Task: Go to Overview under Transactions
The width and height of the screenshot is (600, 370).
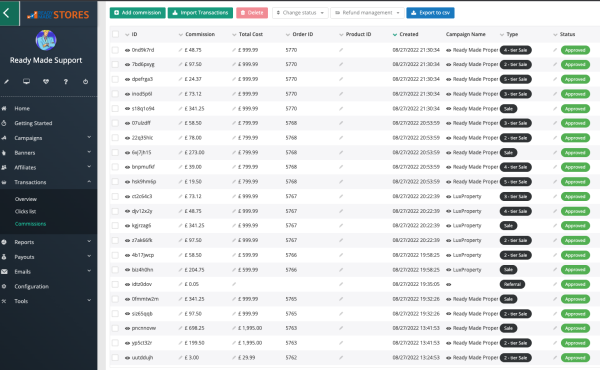Action: [x=26, y=199]
